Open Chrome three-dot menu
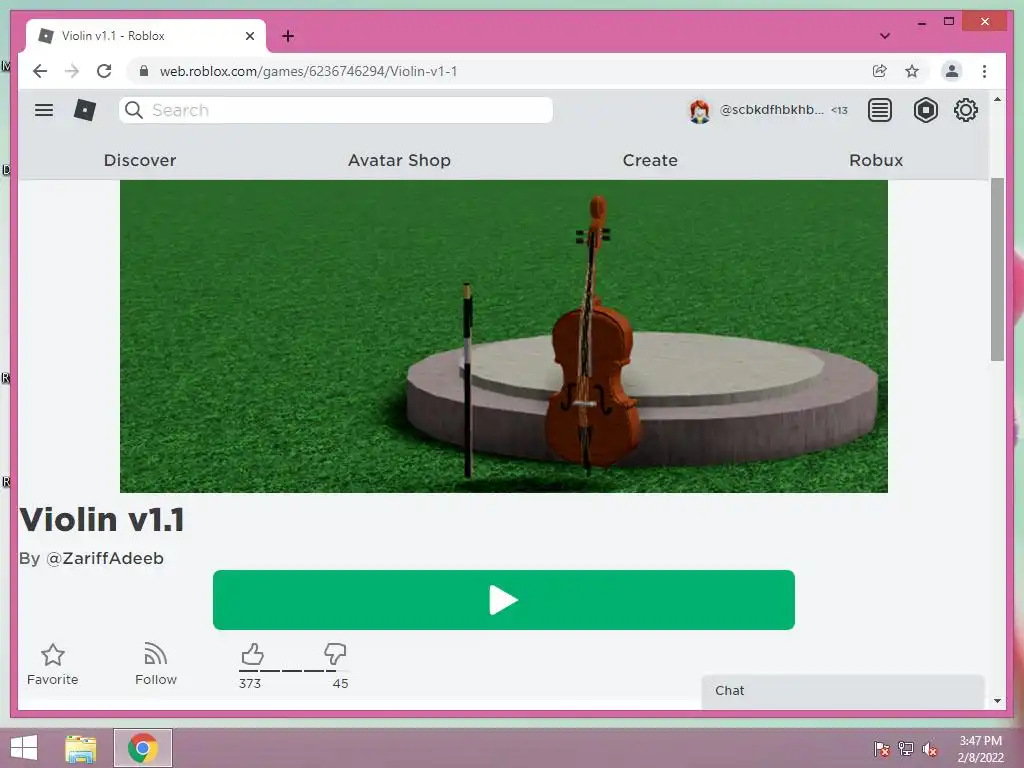This screenshot has width=1024, height=768. 984,71
